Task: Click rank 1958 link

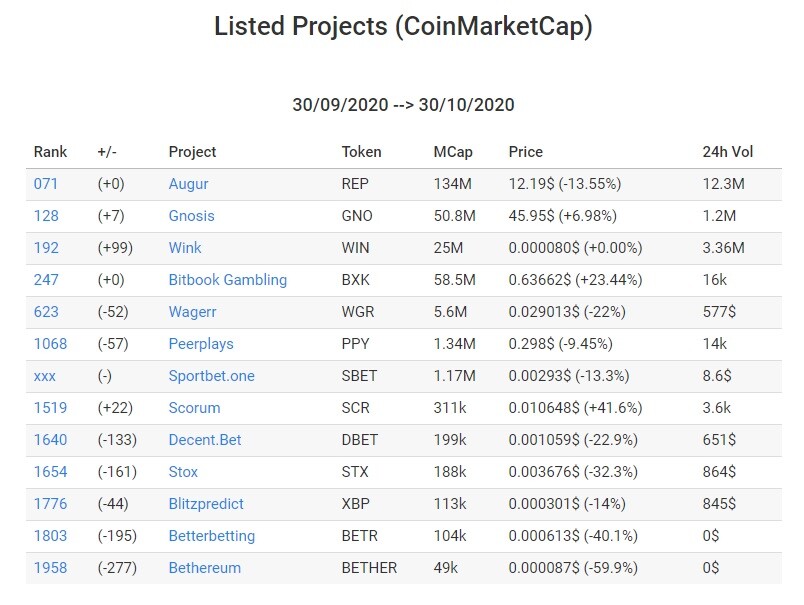Action: click(50, 568)
